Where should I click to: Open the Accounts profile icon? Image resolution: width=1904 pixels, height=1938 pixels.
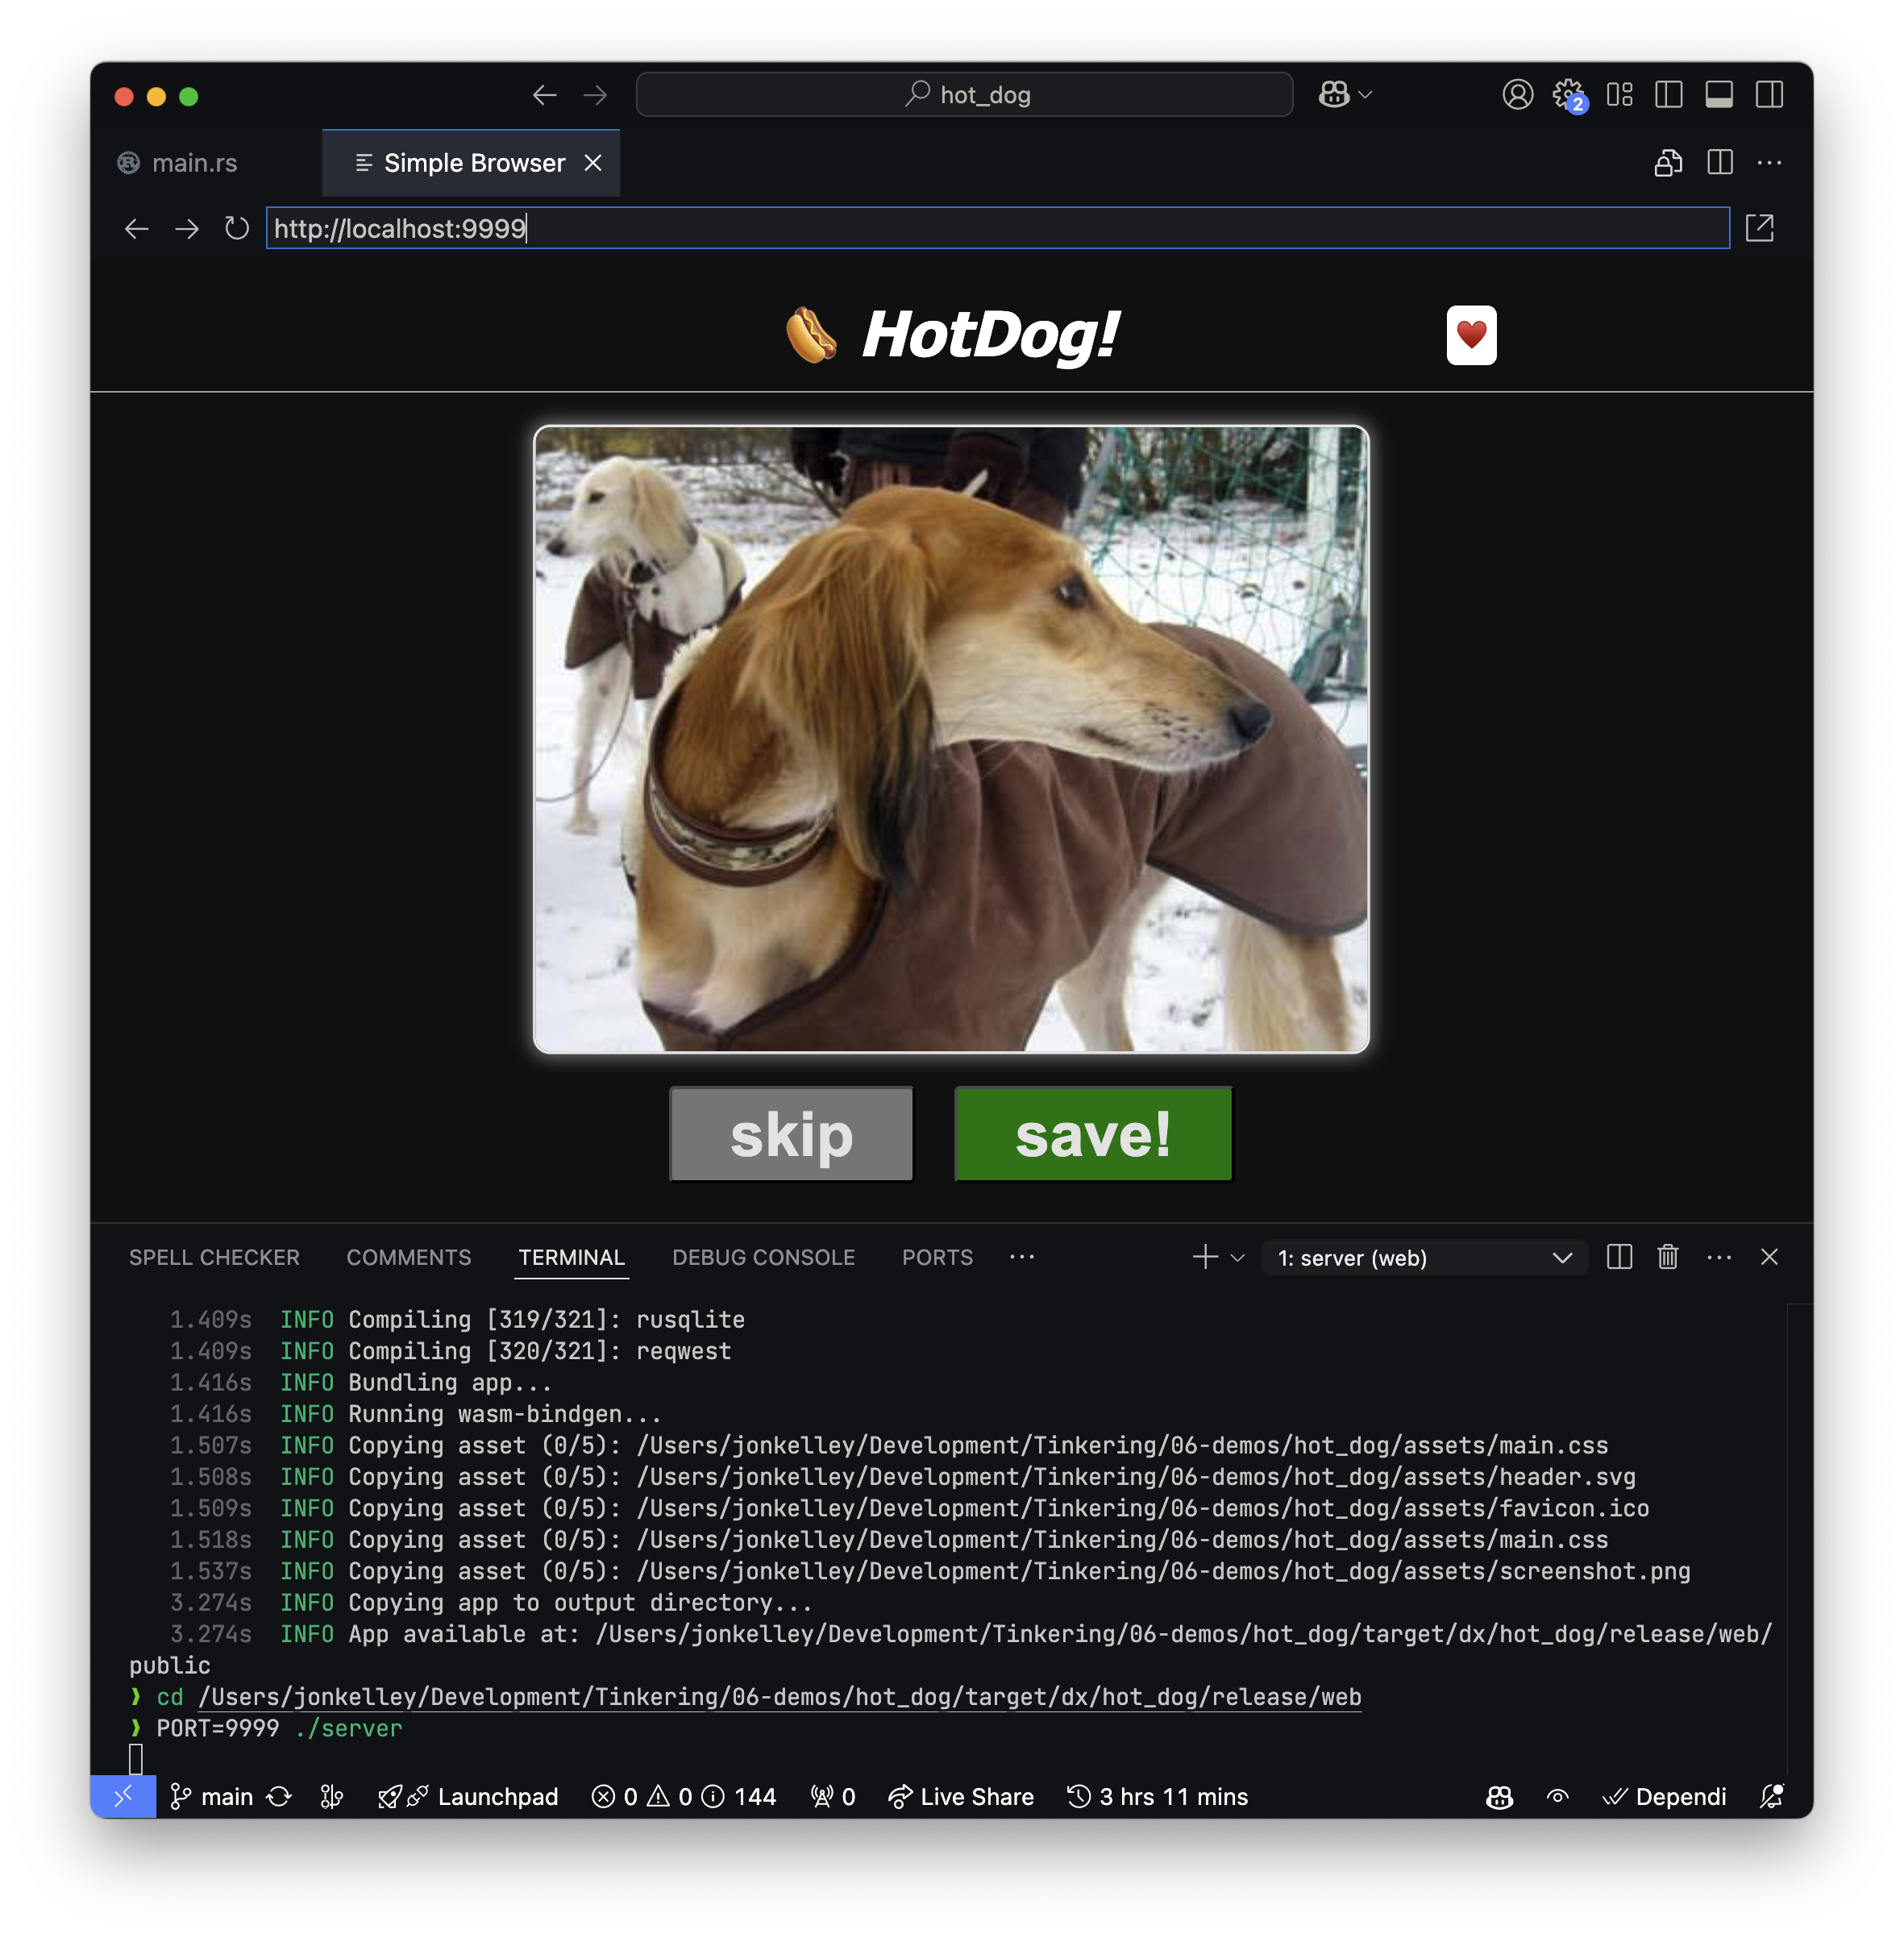1517,95
